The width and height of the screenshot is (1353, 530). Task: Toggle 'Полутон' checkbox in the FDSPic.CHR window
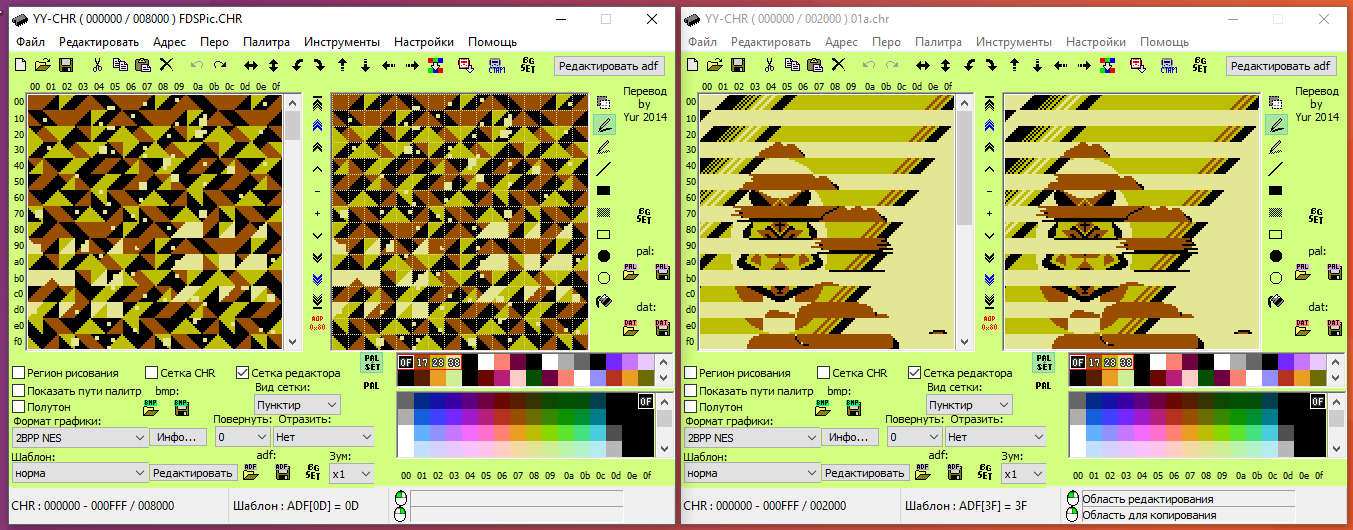(x=19, y=407)
